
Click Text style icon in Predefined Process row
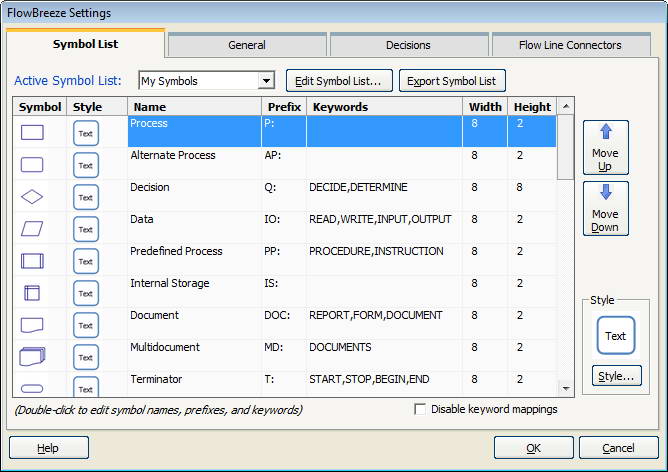[86, 261]
